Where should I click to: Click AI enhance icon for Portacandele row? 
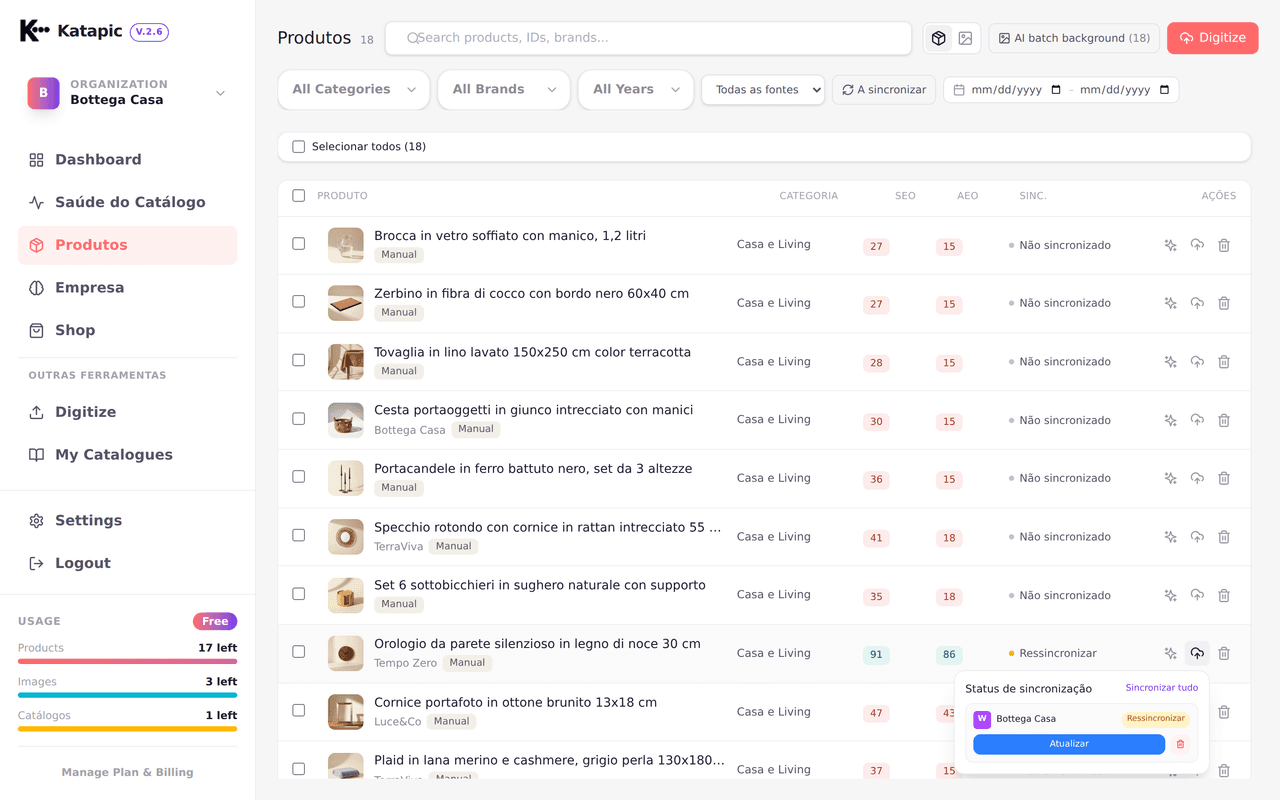(x=1170, y=478)
